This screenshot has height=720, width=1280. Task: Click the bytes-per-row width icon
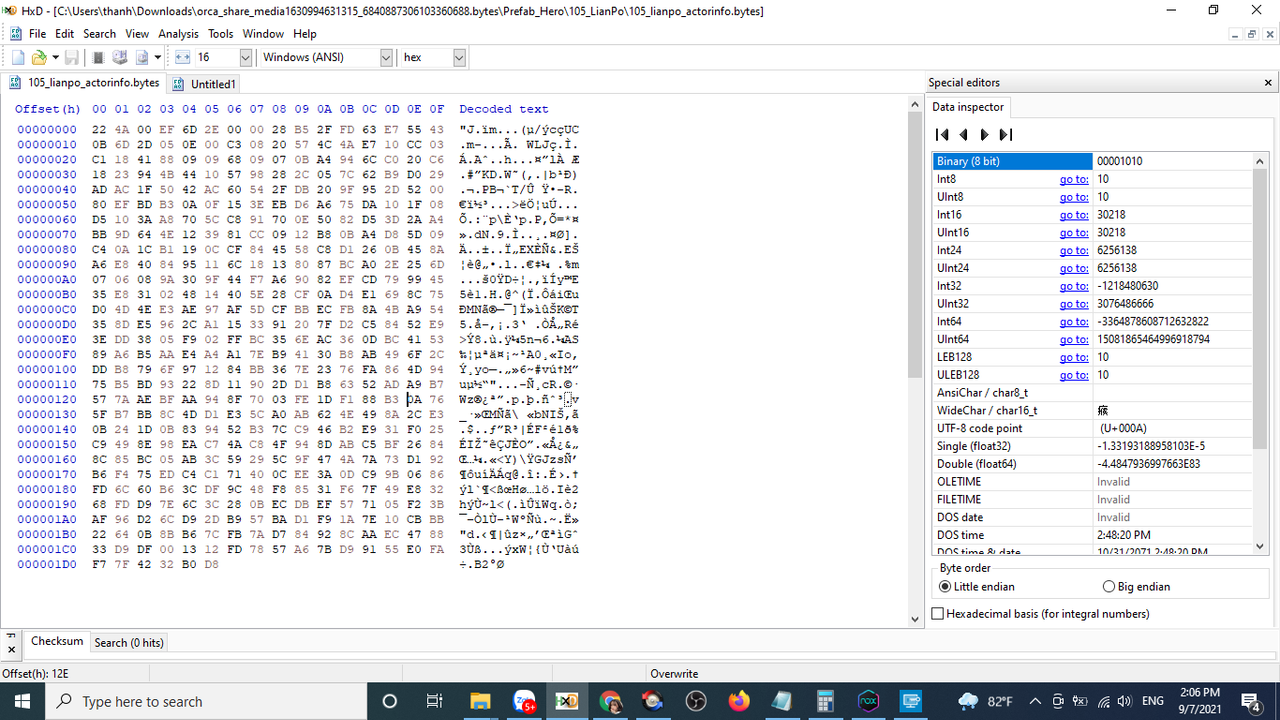point(182,58)
